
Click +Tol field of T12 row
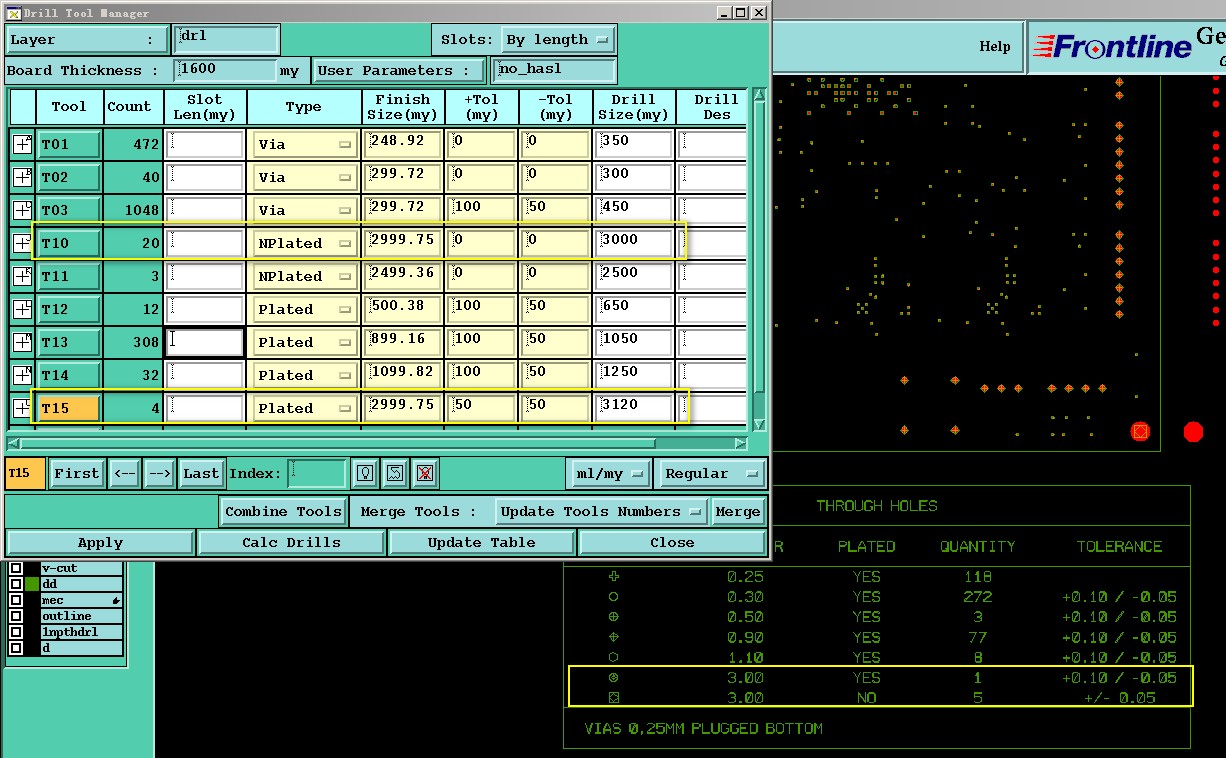point(482,309)
